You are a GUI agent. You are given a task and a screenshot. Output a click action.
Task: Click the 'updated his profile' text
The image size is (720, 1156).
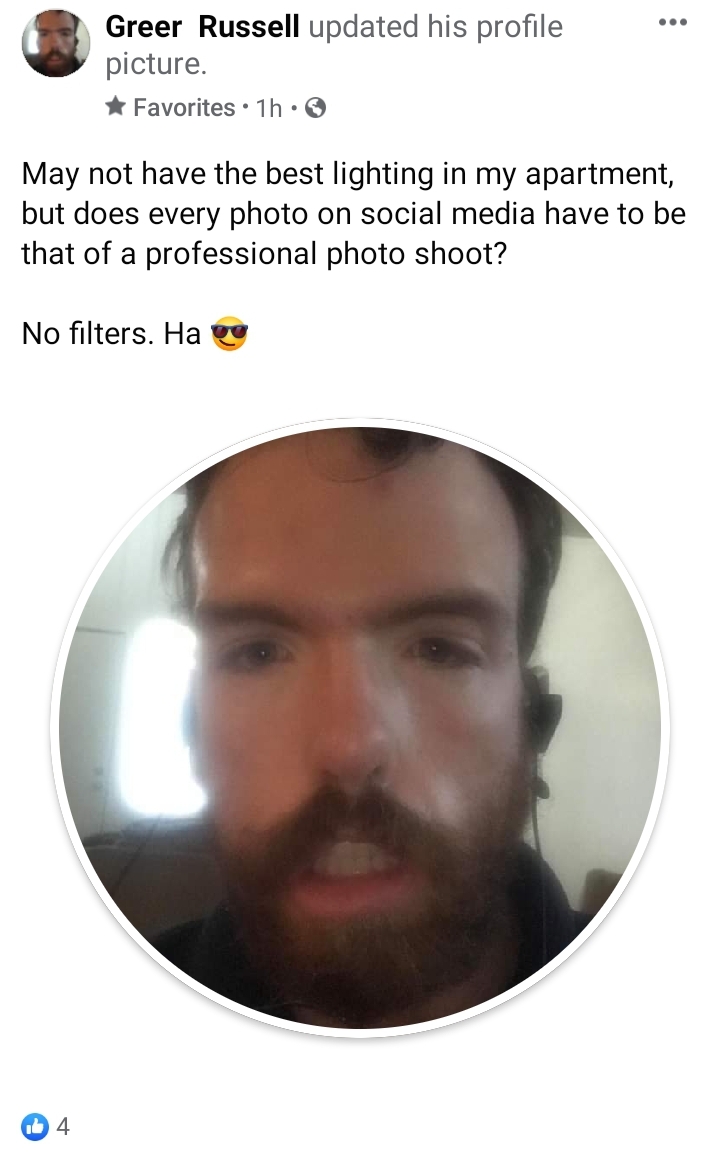[436, 27]
